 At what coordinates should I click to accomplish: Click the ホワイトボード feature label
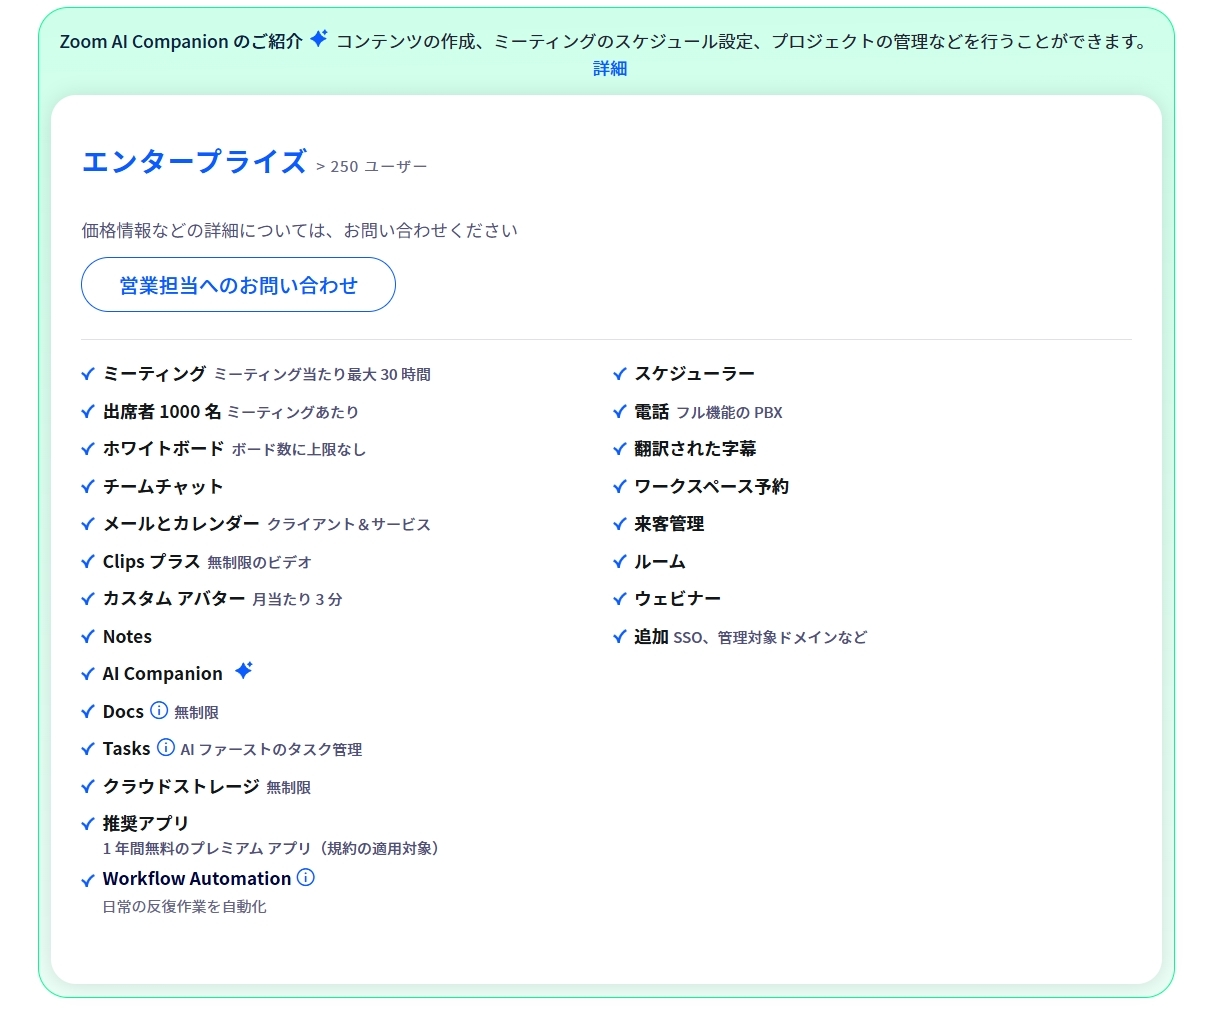click(164, 449)
